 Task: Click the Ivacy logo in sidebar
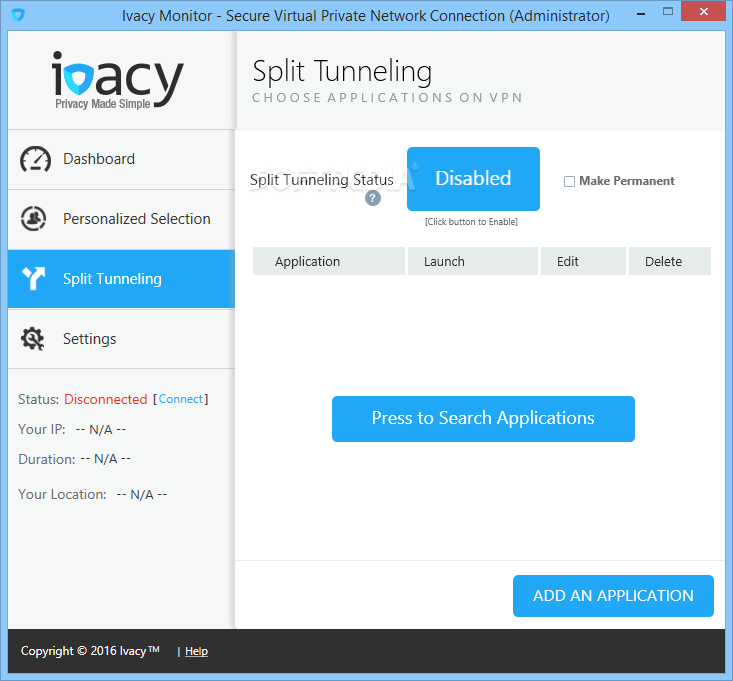tap(117, 80)
